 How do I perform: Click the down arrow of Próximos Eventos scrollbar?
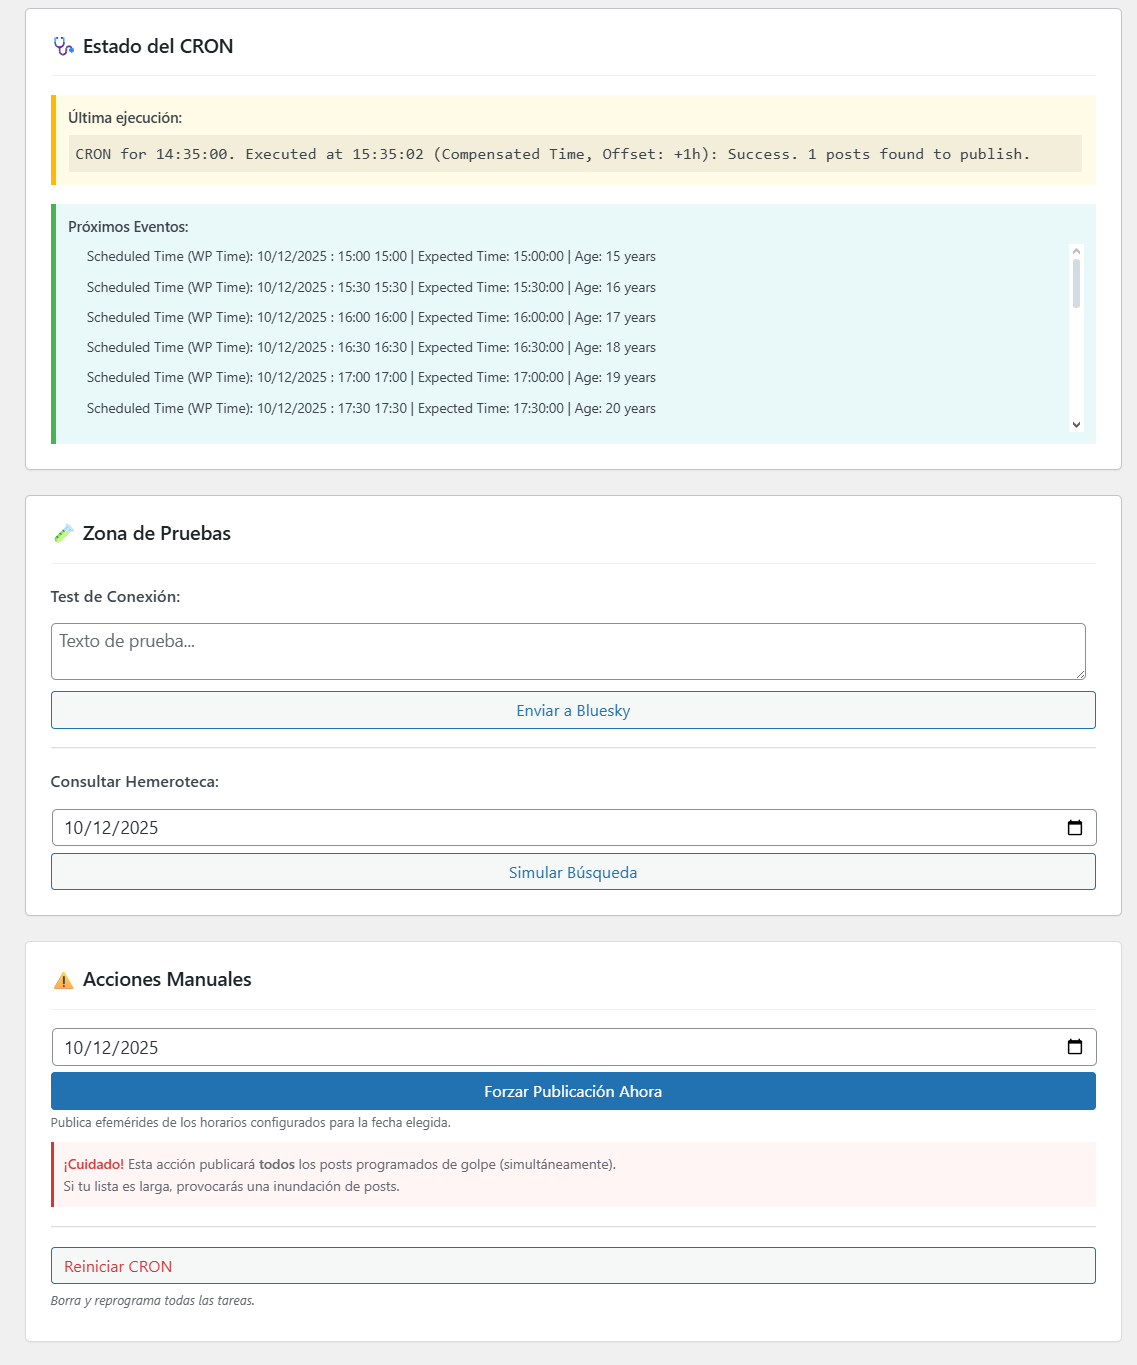tap(1076, 425)
